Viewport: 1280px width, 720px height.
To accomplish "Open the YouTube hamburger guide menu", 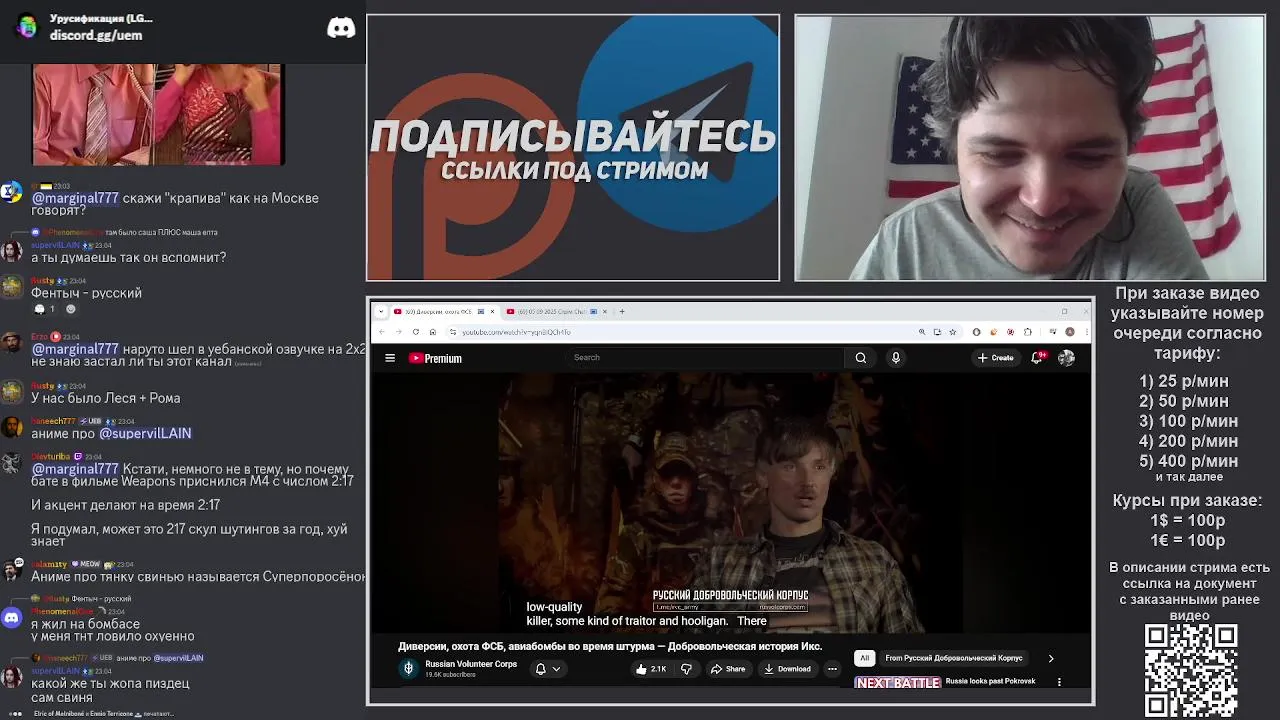I will (x=390, y=358).
